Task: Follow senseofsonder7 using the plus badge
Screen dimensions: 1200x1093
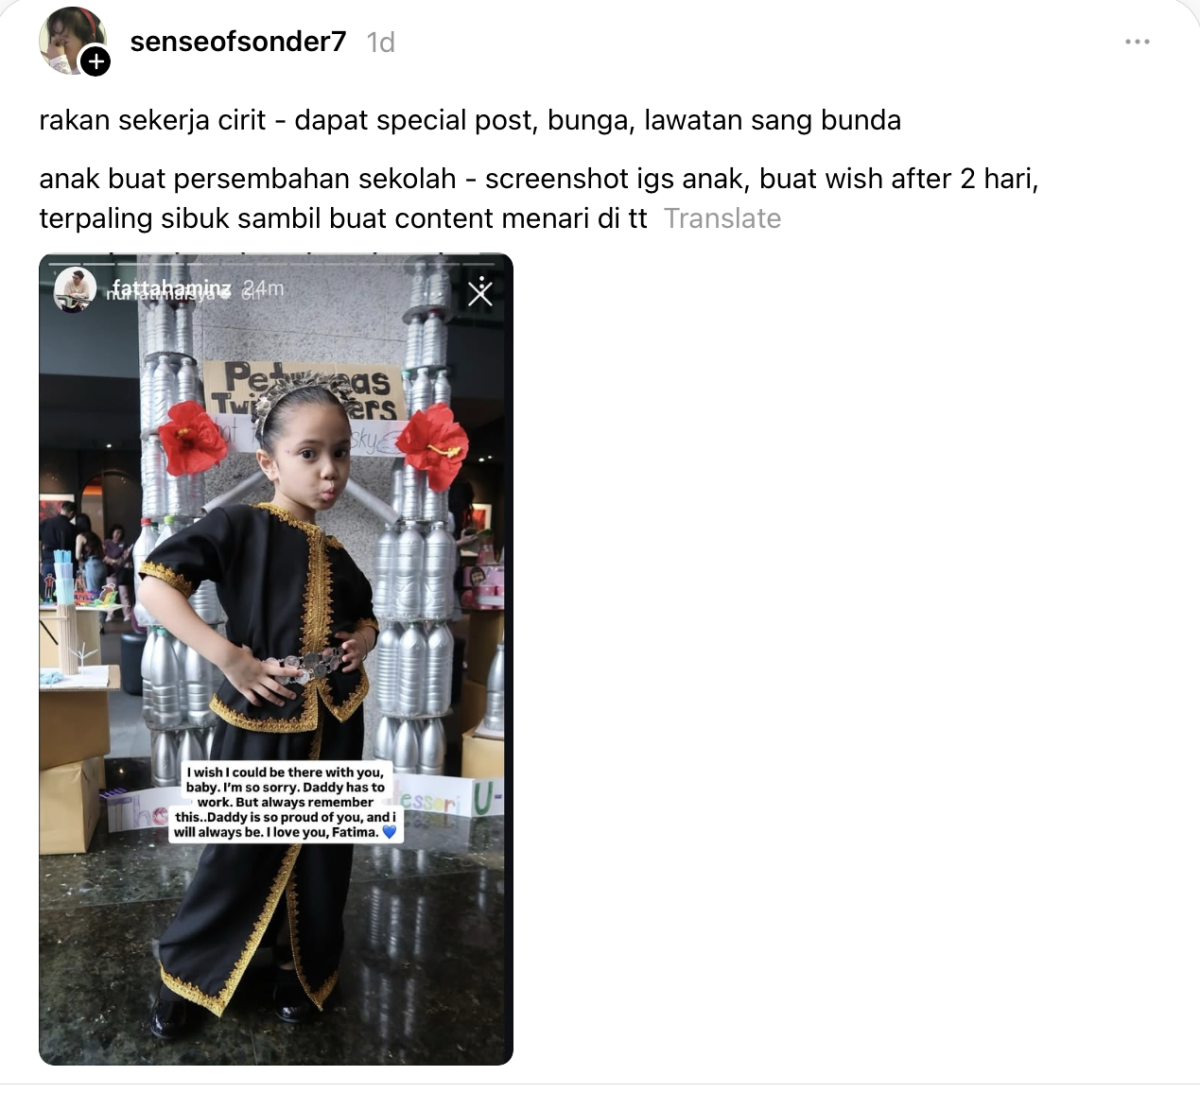Action: [x=95, y=62]
